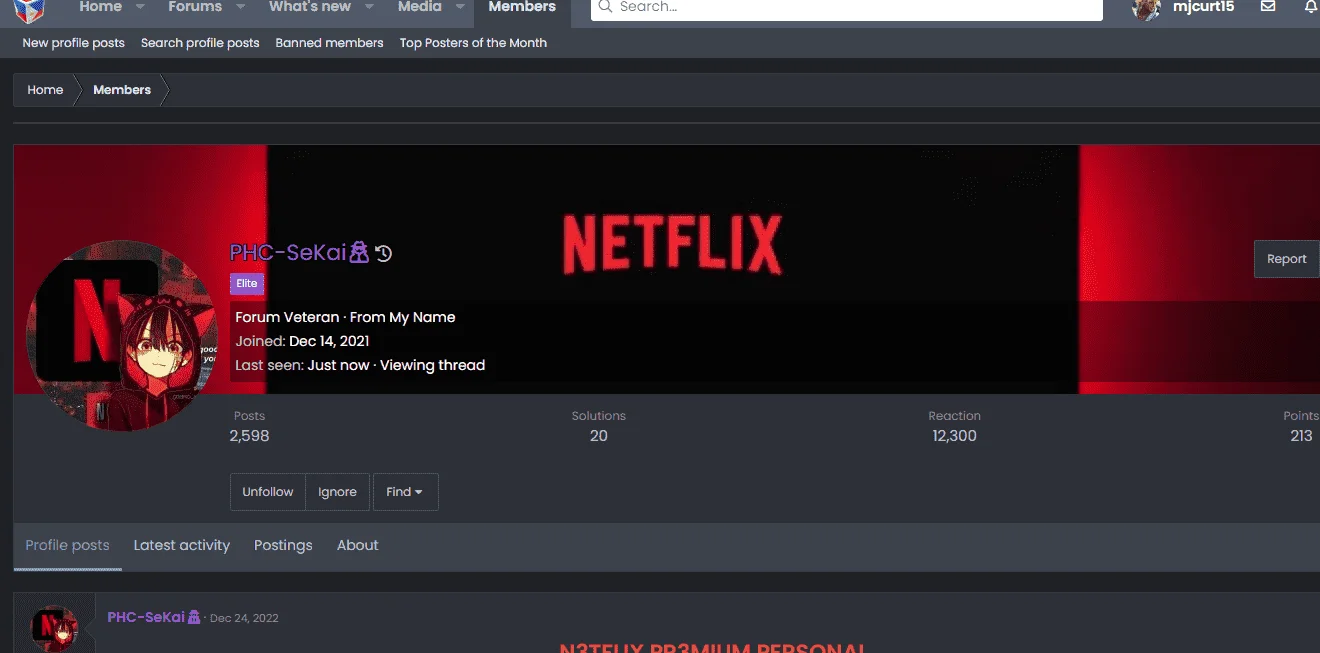Image resolution: width=1320 pixels, height=653 pixels.
Task: Click the Members breadcrumb
Action: coord(122,90)
